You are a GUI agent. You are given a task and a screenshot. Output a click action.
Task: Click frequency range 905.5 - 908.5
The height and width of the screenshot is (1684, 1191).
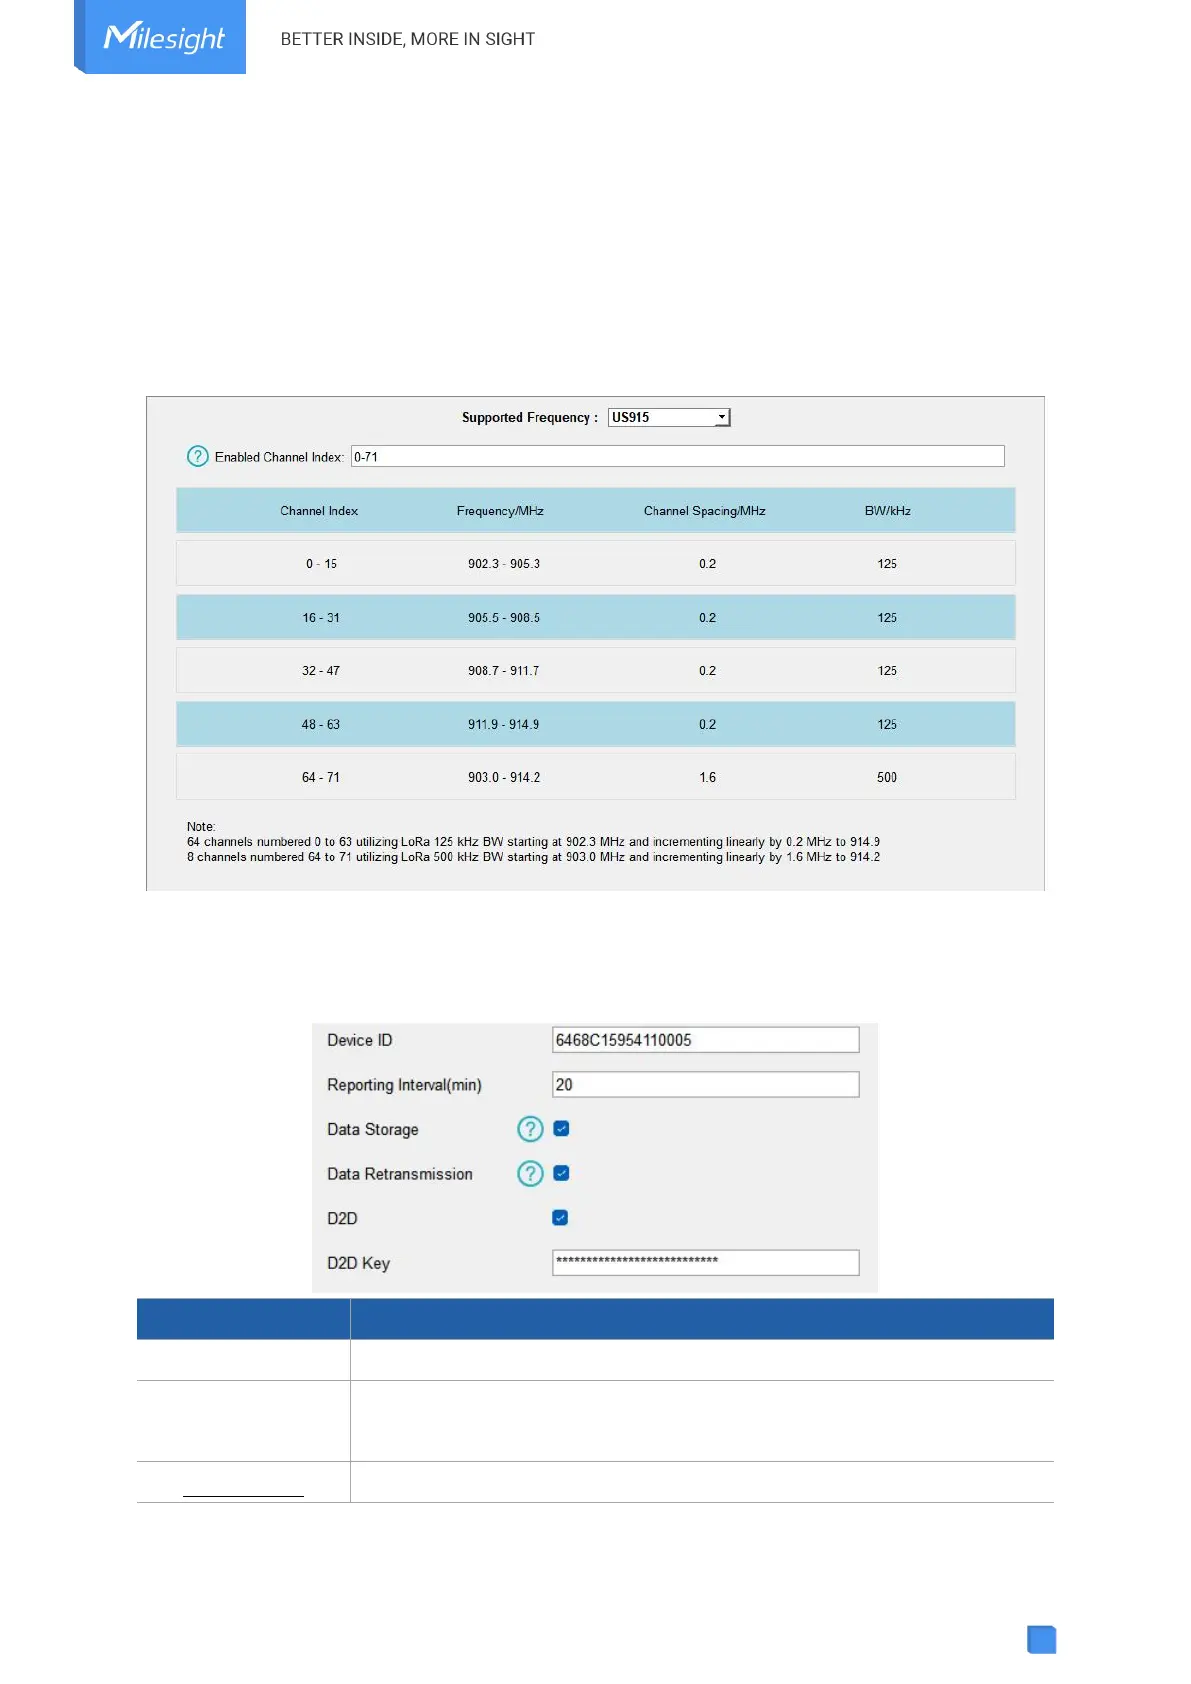[x=504, y=618]
